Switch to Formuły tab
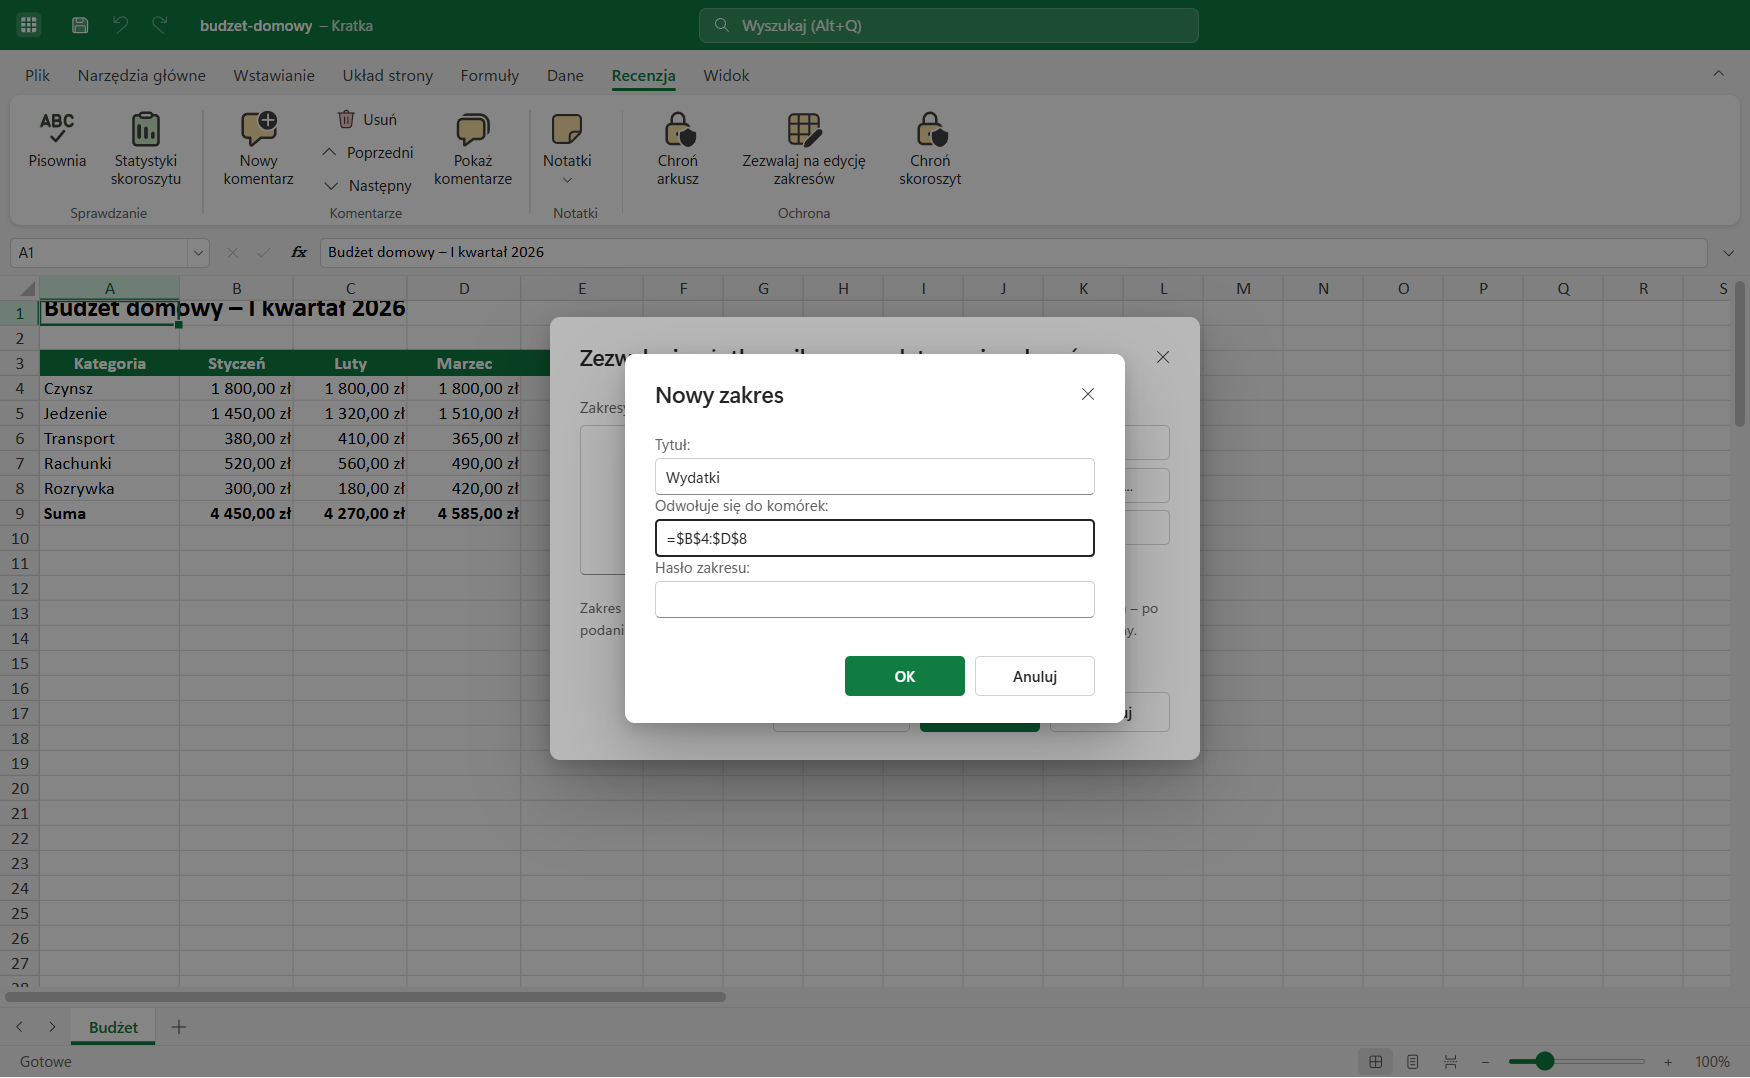The width and height of the screenshot is (1750, 1078). coord(490,75)
